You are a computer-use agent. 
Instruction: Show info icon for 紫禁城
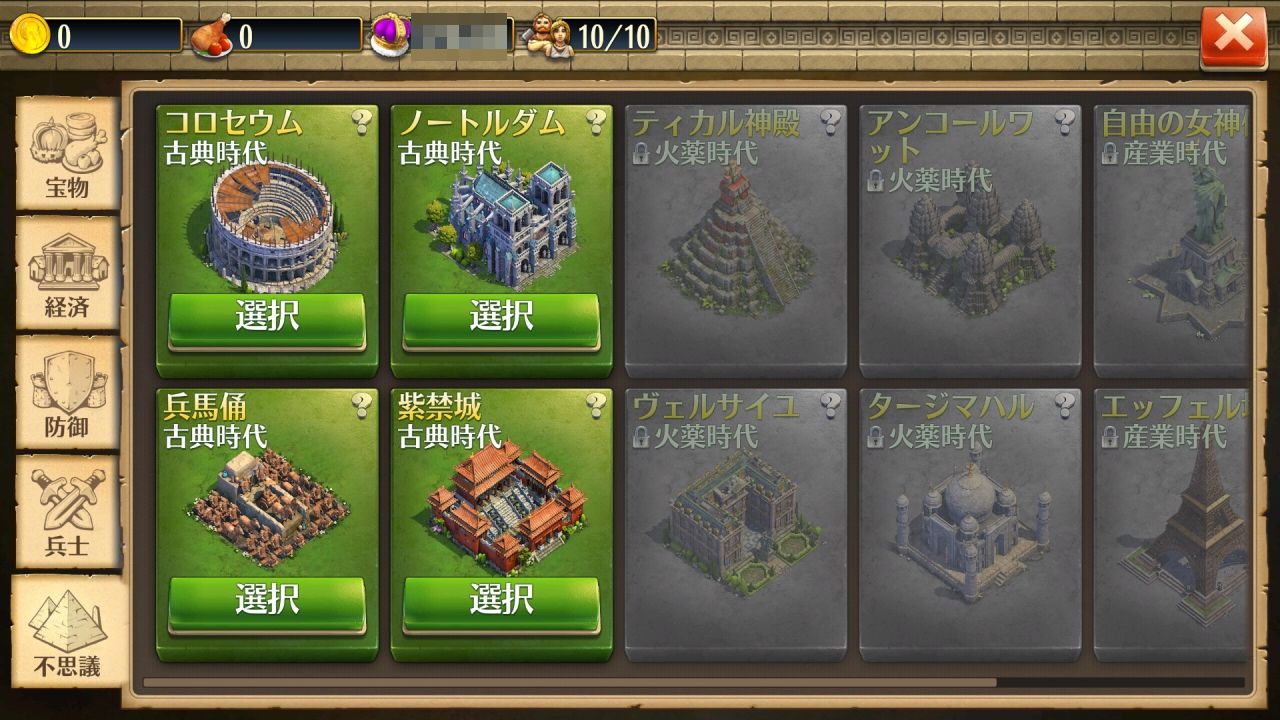(596, 405)
